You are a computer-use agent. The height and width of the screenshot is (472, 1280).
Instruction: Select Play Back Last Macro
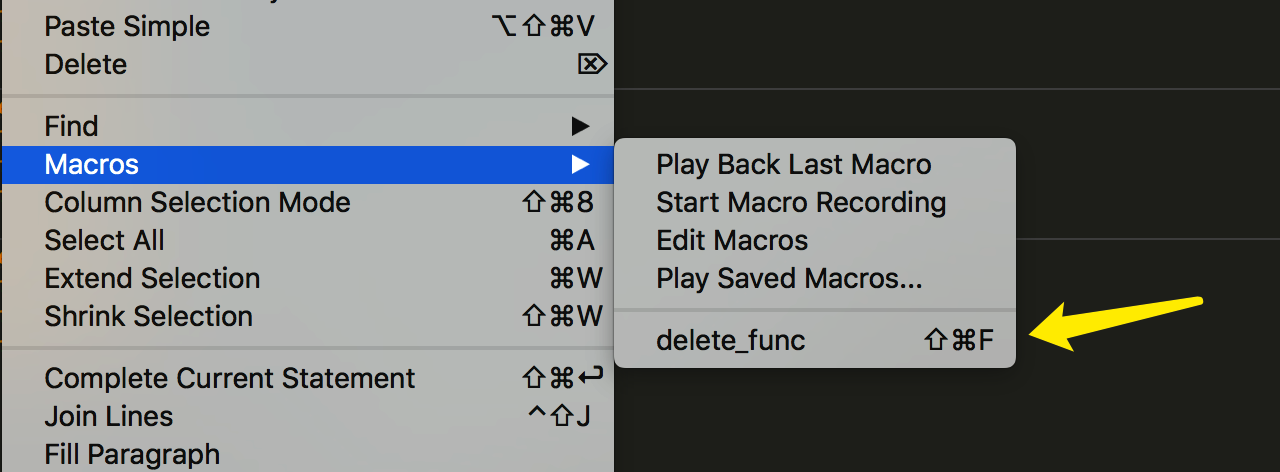coord(815,165)
